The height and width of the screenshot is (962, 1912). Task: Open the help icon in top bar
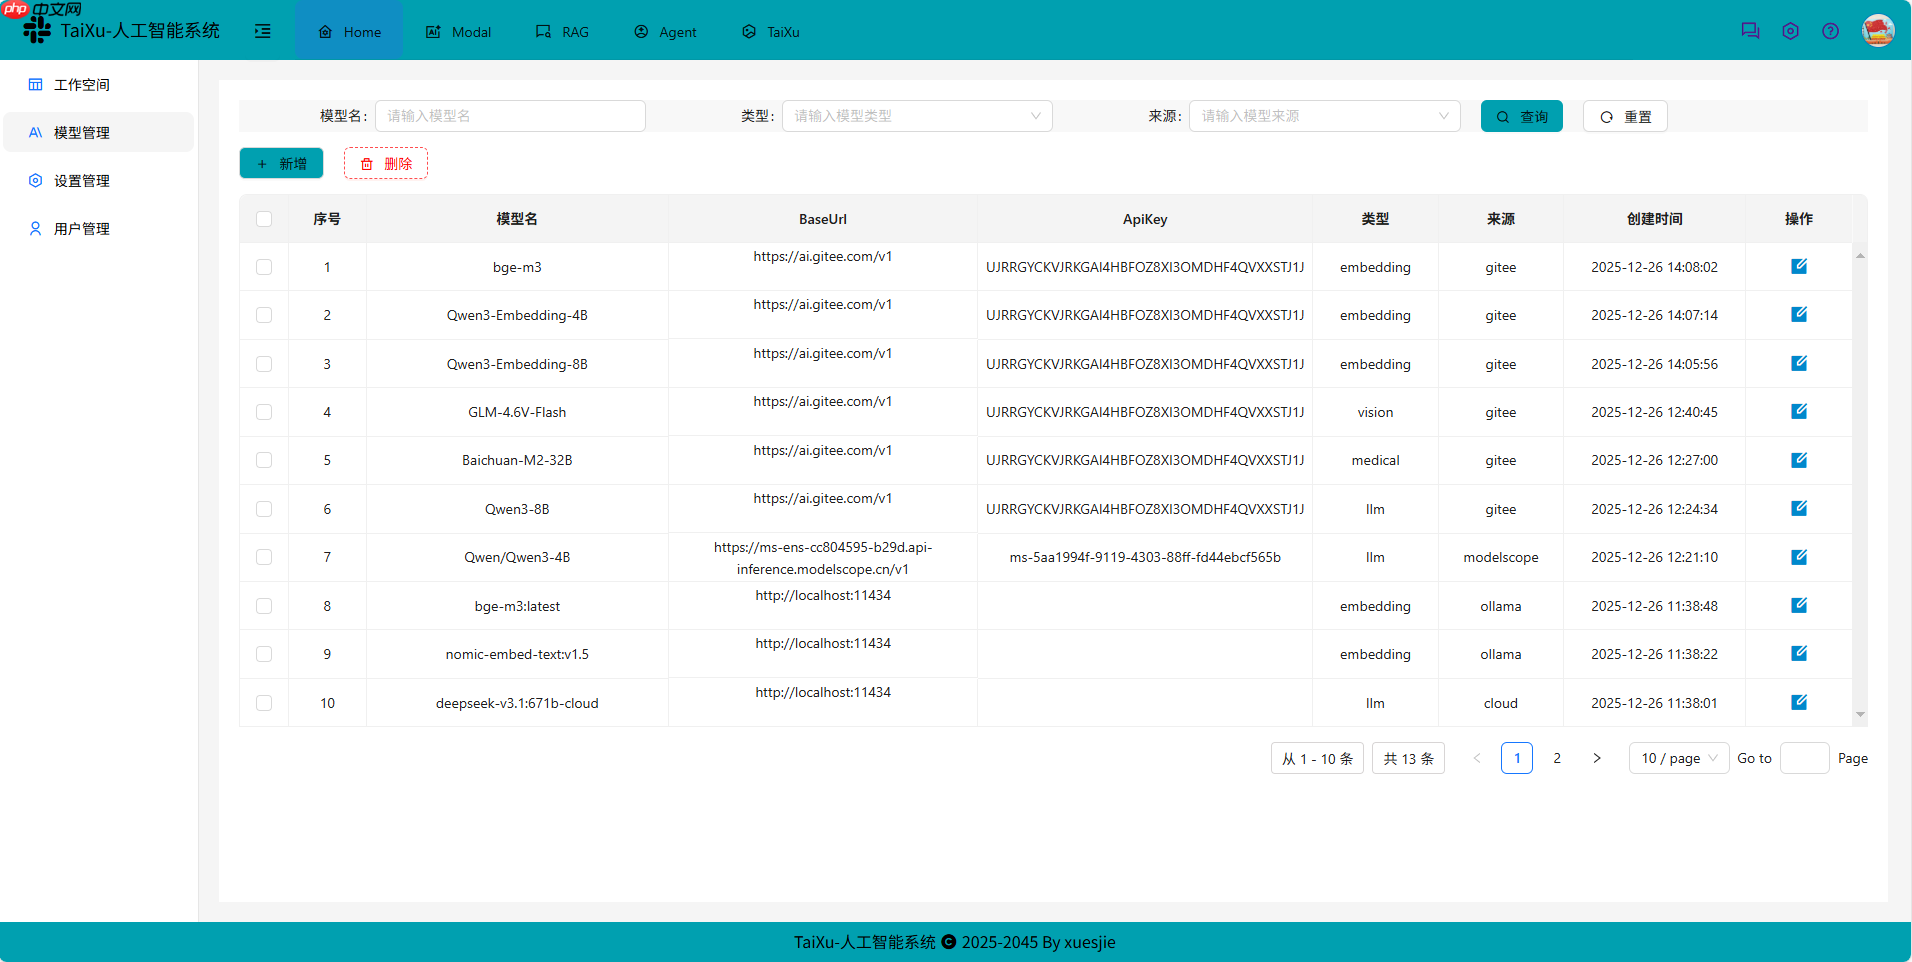(x=1831, y=31)
